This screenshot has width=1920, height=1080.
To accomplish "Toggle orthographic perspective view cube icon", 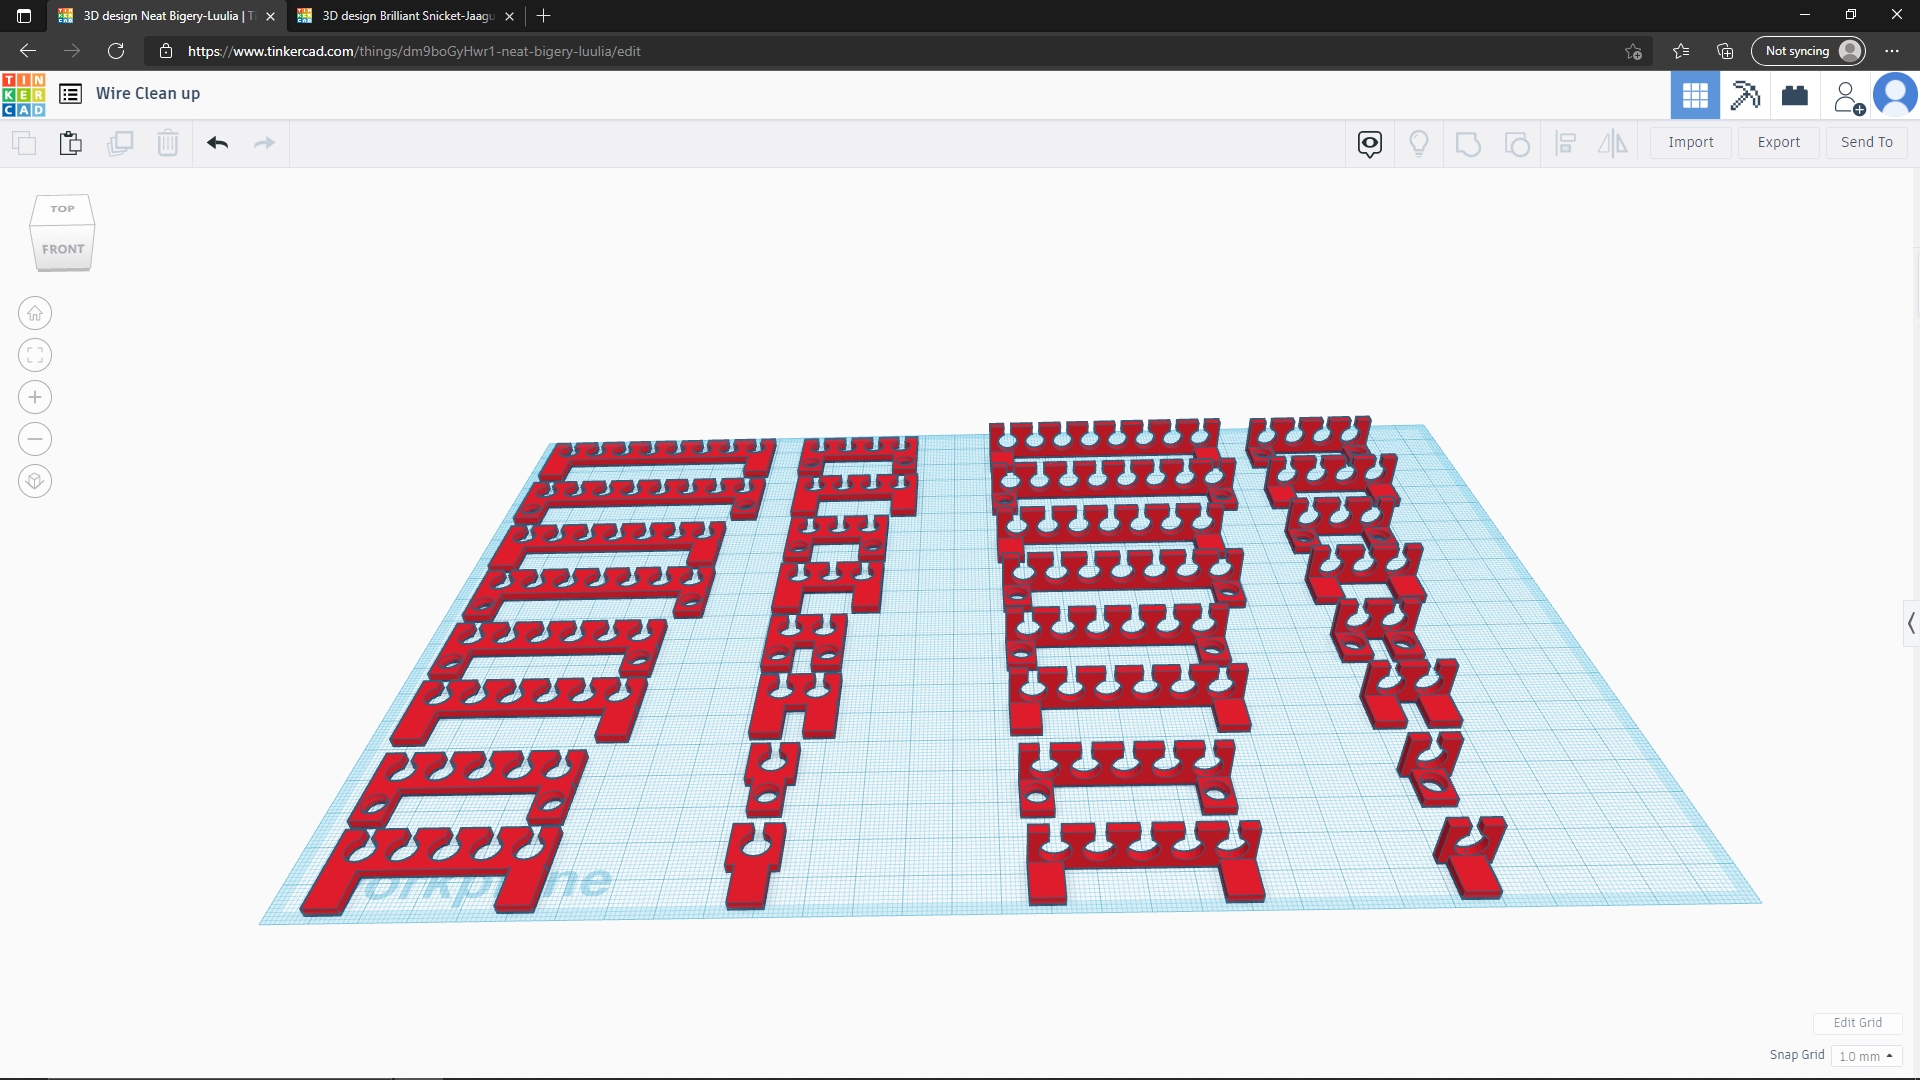I will point(35,481).
